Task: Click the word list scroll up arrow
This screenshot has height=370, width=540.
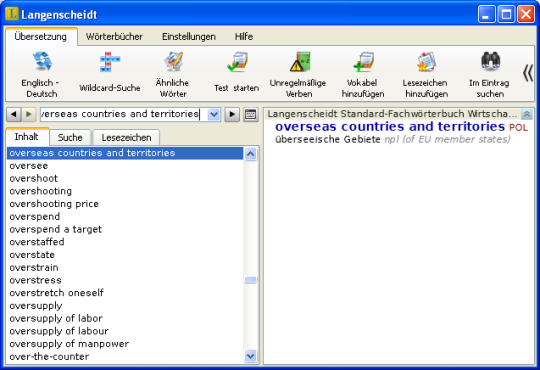Action: pyautogui.click(x=250, y=154)
